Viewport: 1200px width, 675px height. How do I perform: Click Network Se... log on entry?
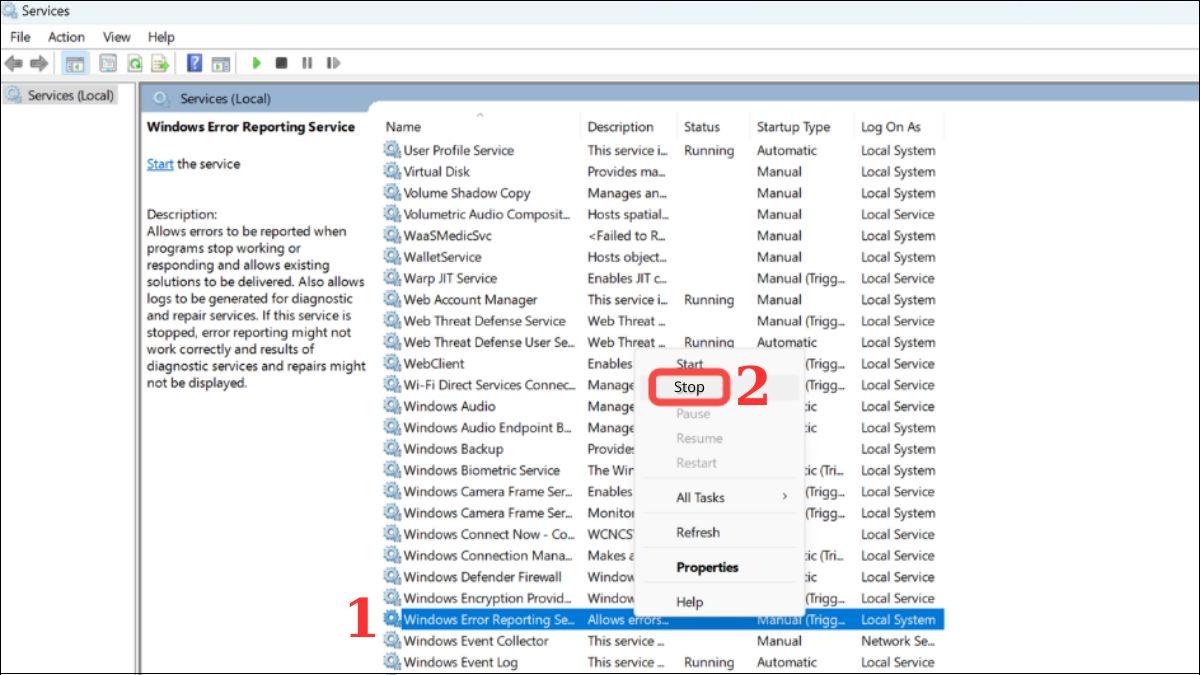[898, 641]
